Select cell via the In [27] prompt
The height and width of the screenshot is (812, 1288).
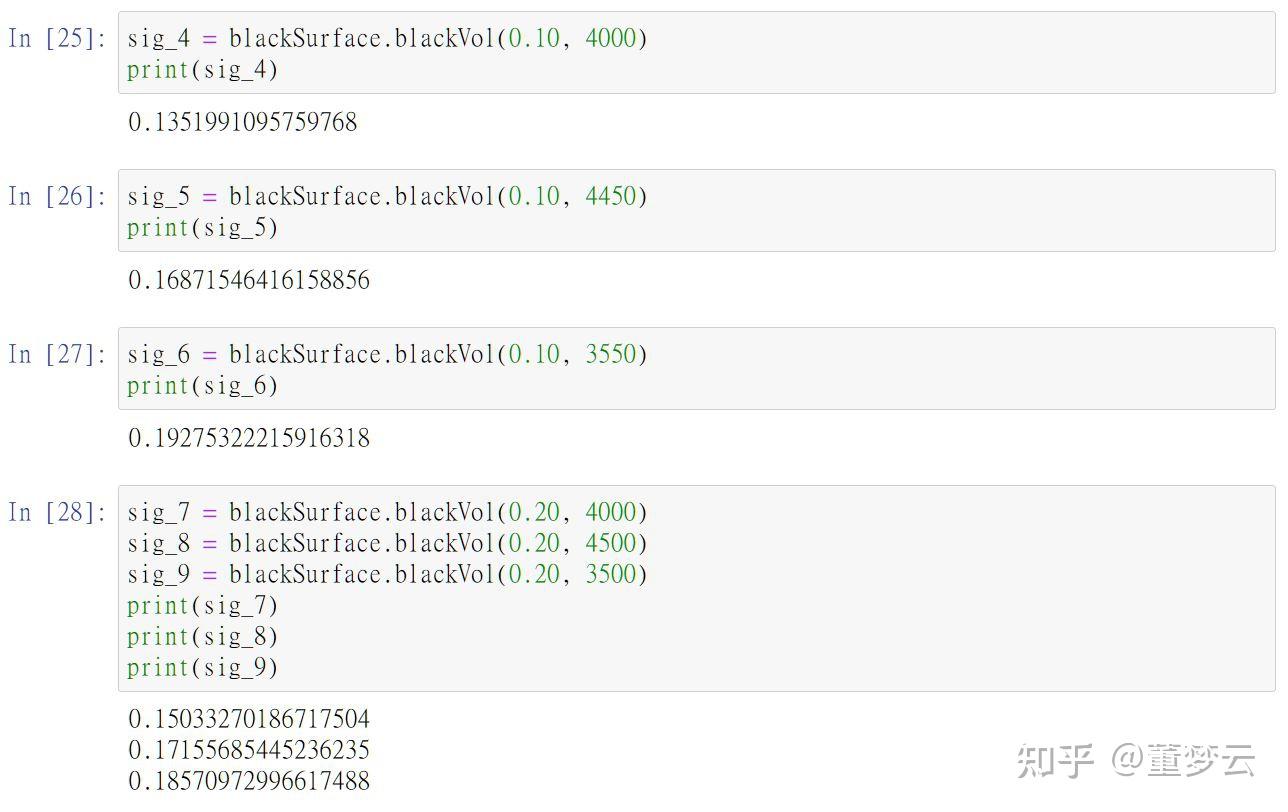57,355
